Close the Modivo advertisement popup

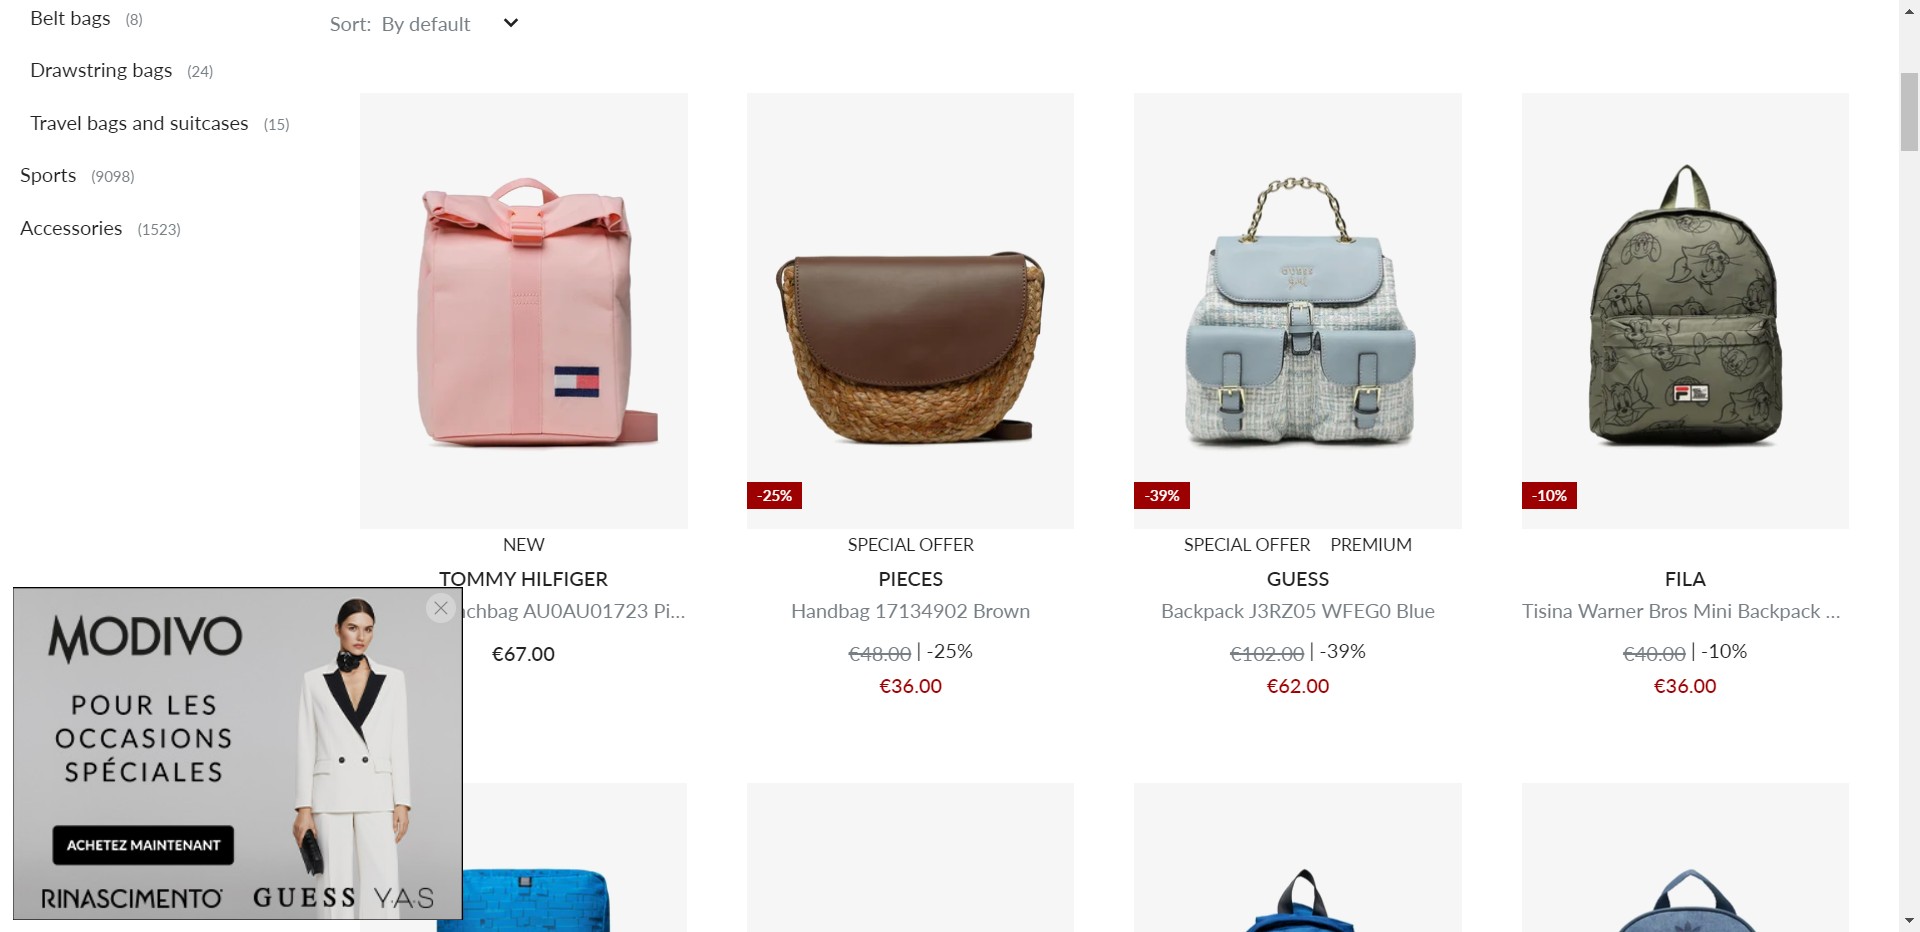(x=441, y=608)
